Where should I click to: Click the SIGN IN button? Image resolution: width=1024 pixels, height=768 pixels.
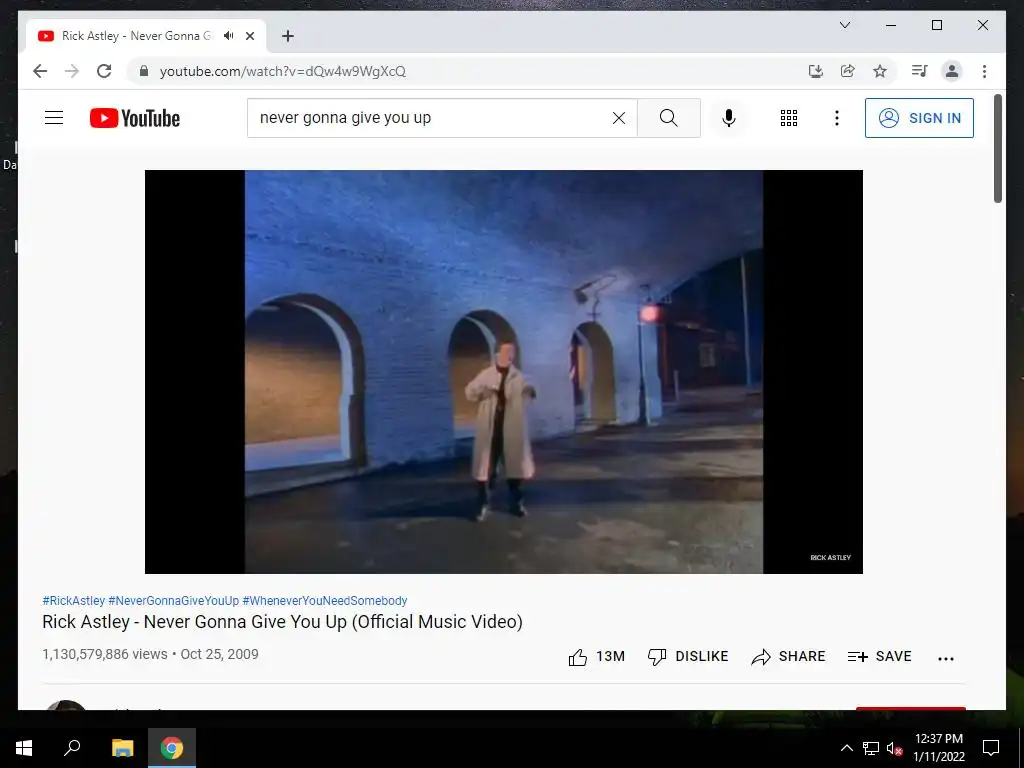919,118
